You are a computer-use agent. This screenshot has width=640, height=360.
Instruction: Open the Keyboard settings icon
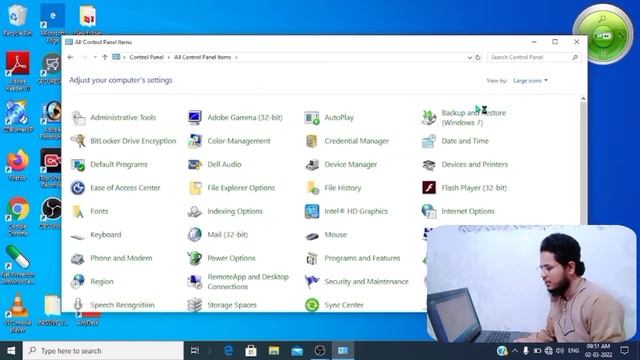(x=78, y=235)
